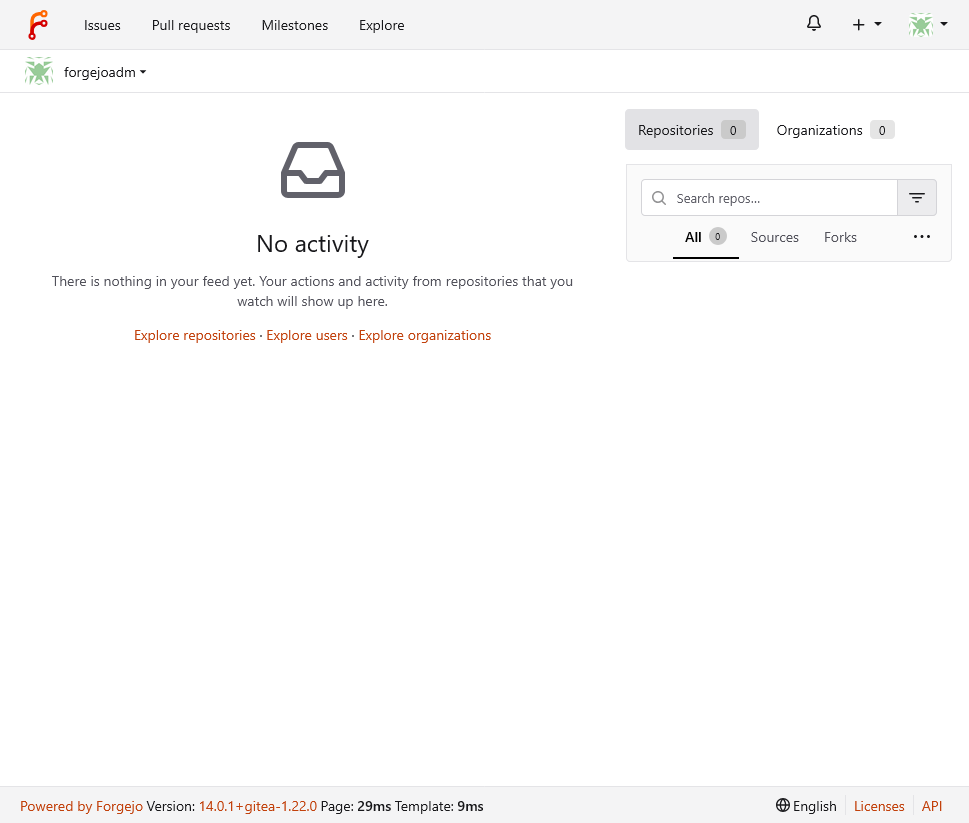Click inside the Search repos field
The image size is (969, 823).
click(770, 197)
